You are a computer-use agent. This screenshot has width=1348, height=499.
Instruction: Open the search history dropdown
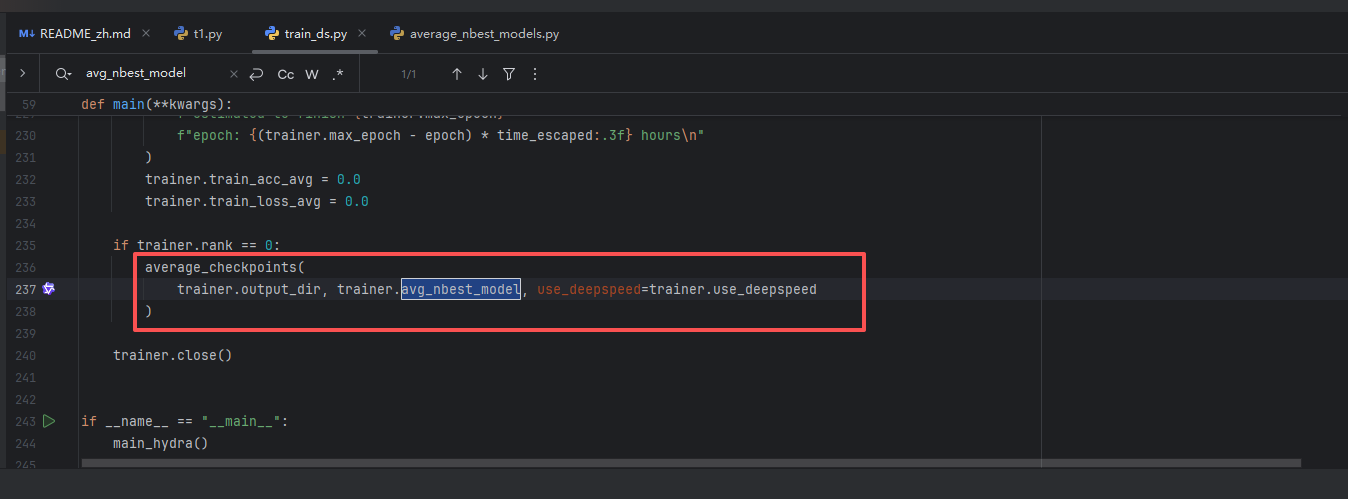63,74
